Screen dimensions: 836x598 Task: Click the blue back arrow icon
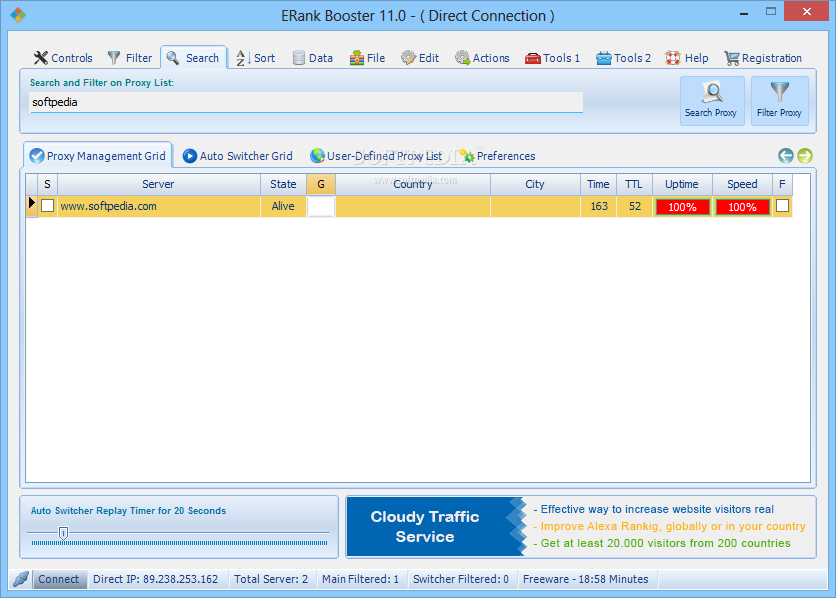[x=785, y=156]
